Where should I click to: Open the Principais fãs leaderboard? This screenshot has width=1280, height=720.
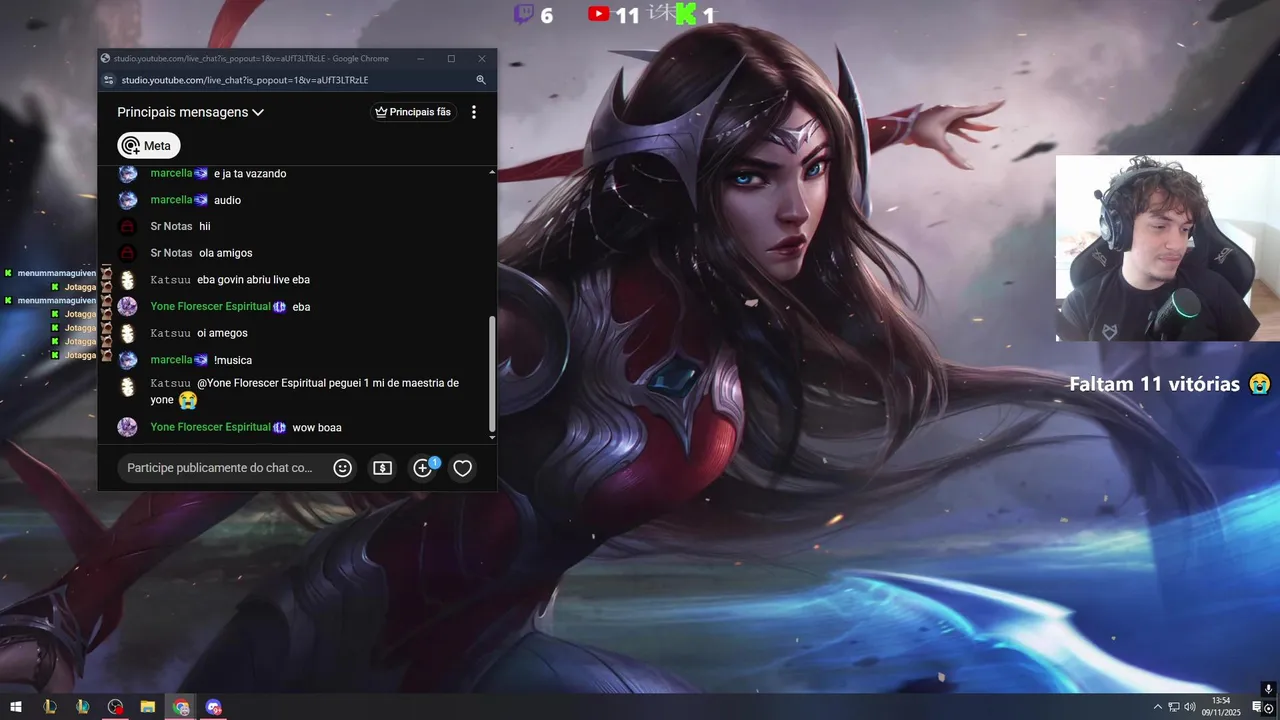click(x=413, y=112)
